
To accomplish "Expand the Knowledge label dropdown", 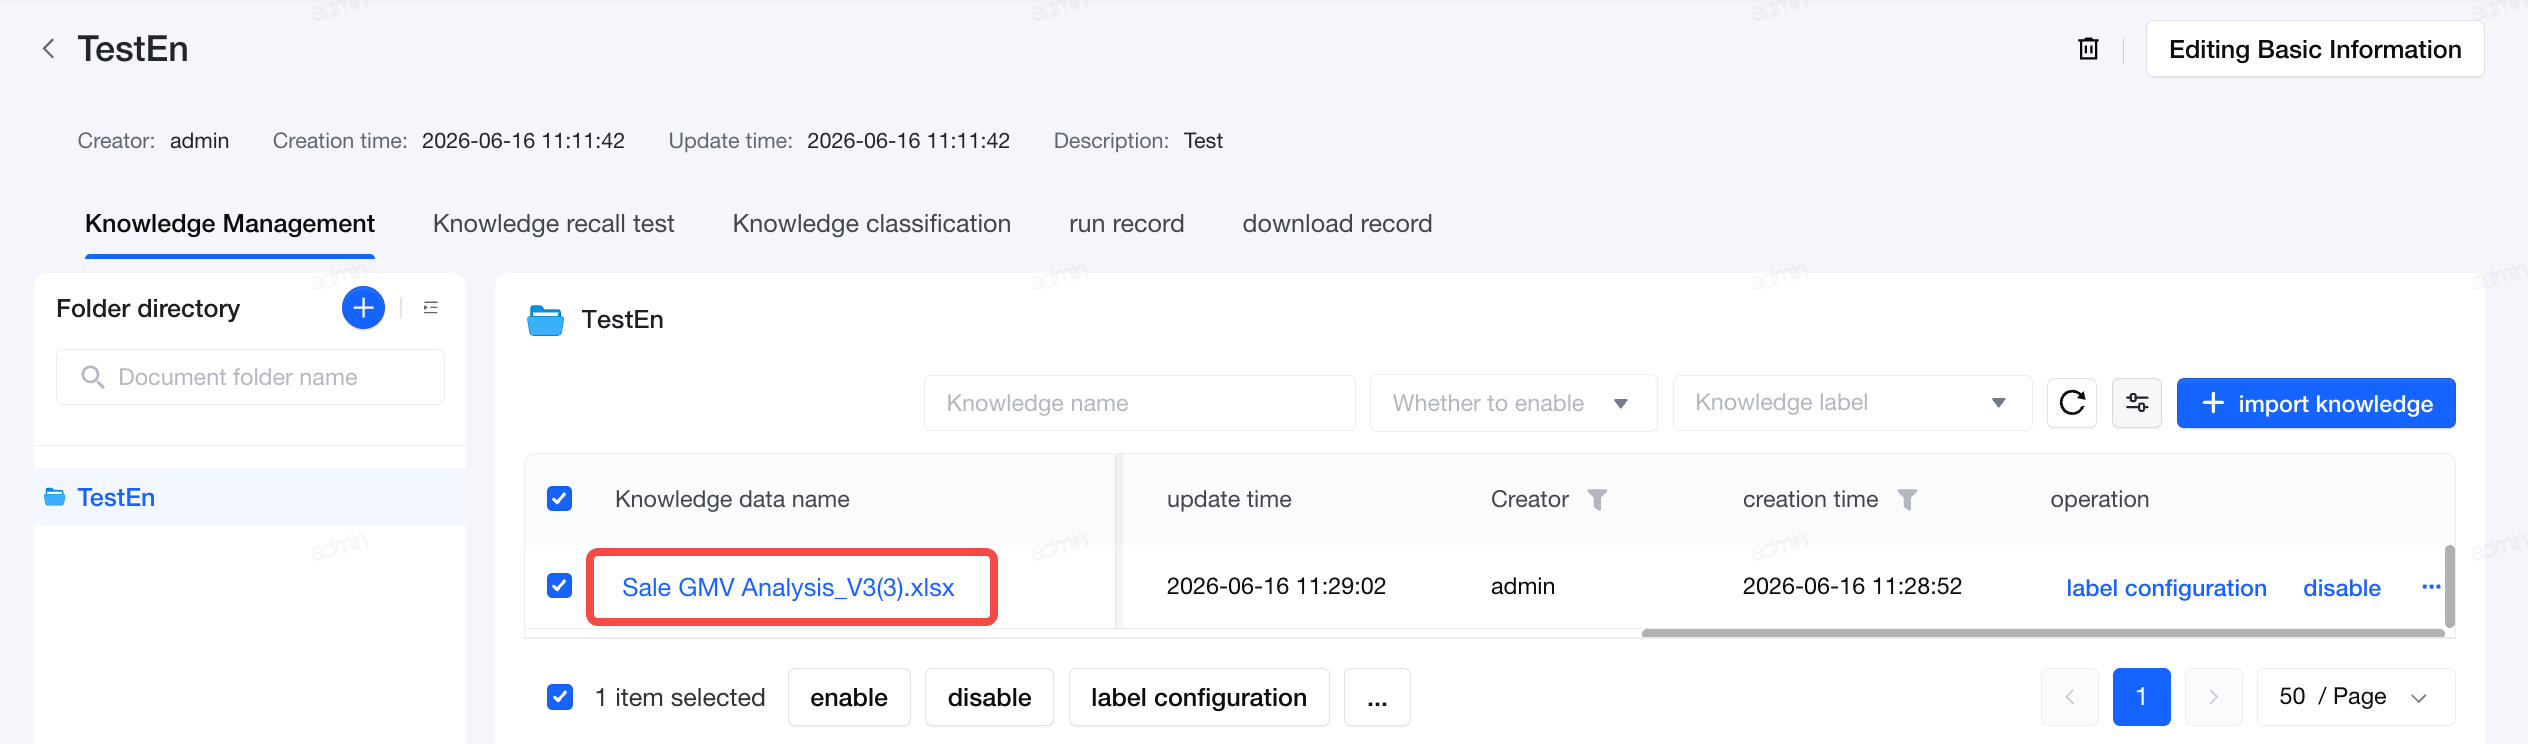I will pyautogui.click(x=1852, y=403).
